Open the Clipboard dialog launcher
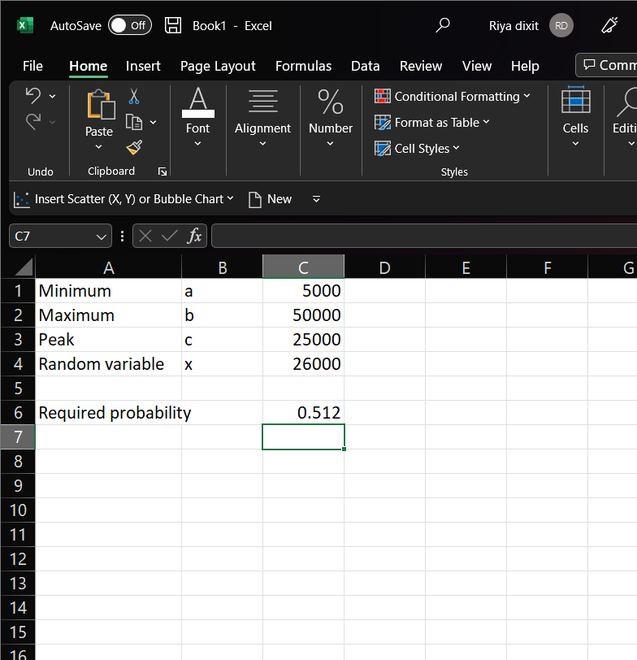Viewport: 637px width, 660px height. click(x=162, y=172)
